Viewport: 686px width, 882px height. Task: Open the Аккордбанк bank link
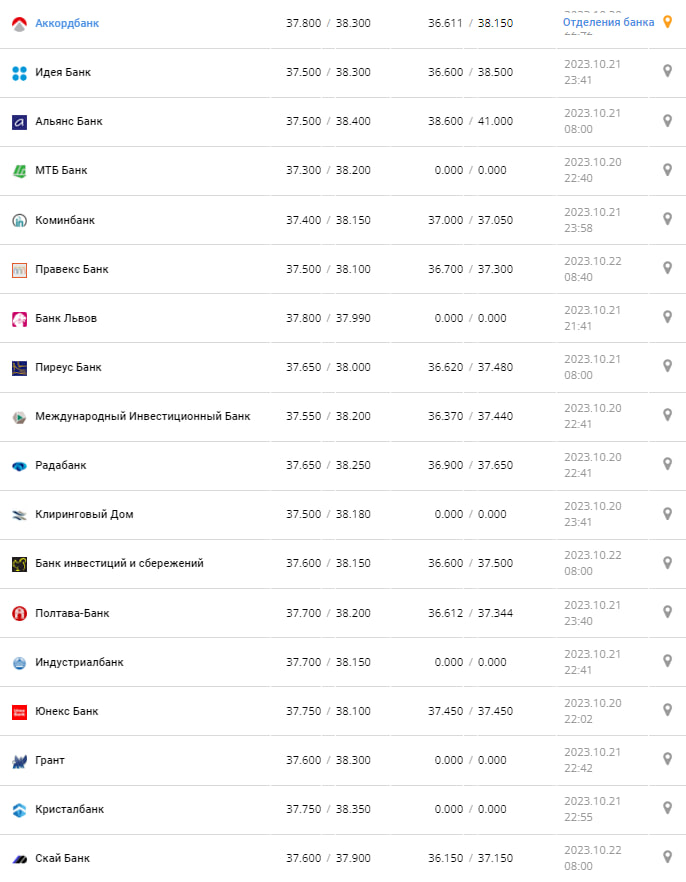(x=67, y=23)
